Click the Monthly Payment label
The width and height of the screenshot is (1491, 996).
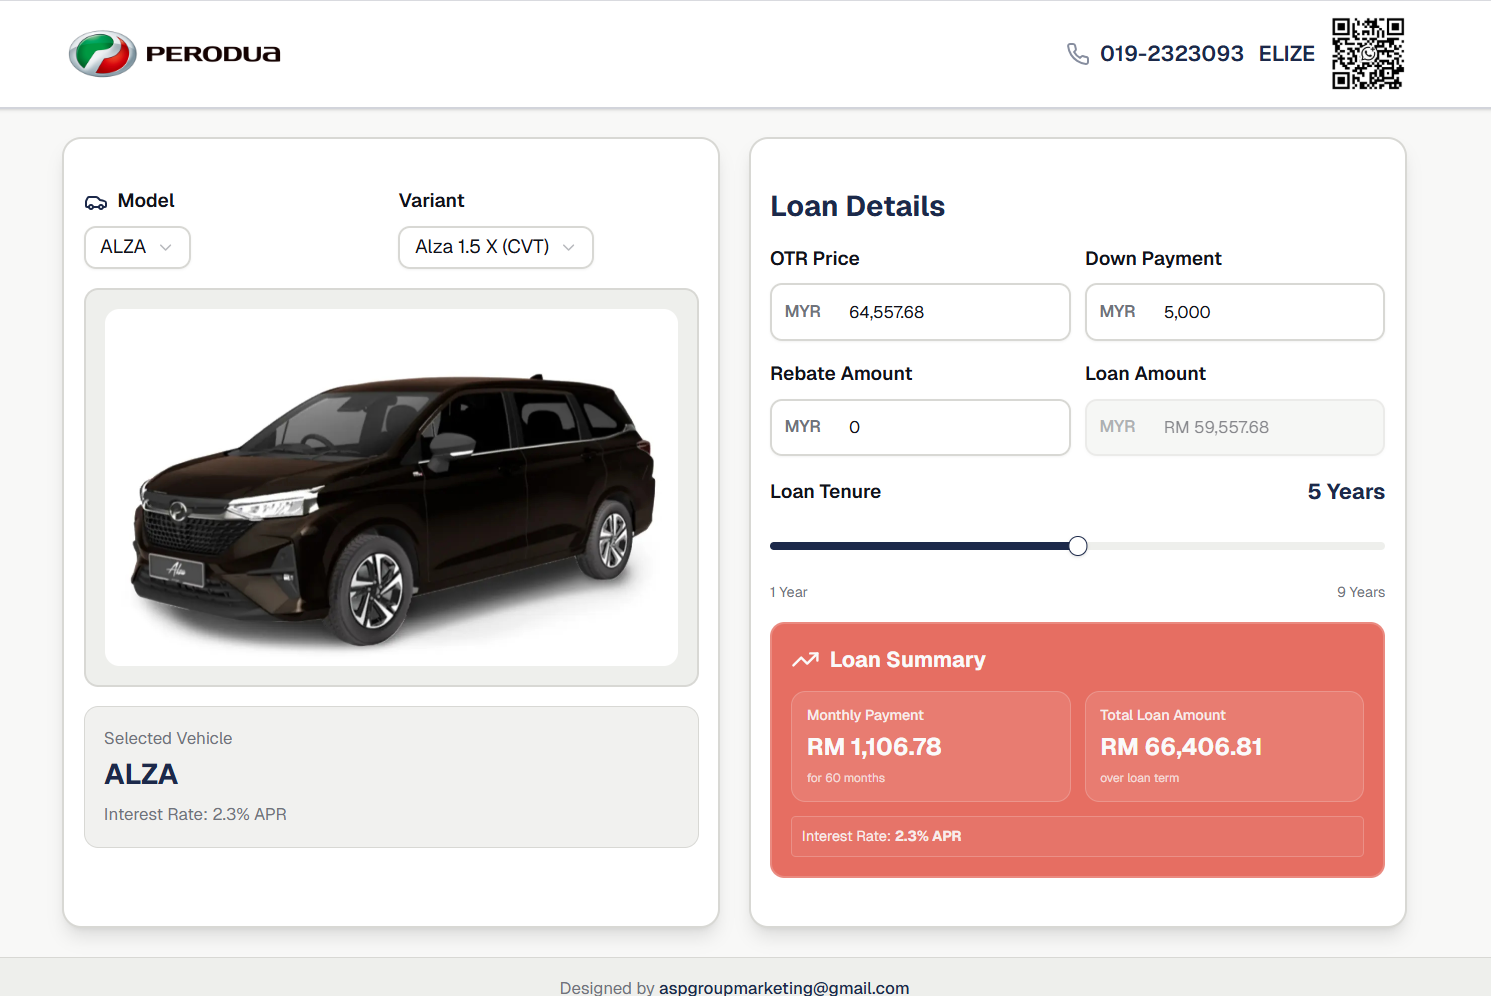(865, 715)
